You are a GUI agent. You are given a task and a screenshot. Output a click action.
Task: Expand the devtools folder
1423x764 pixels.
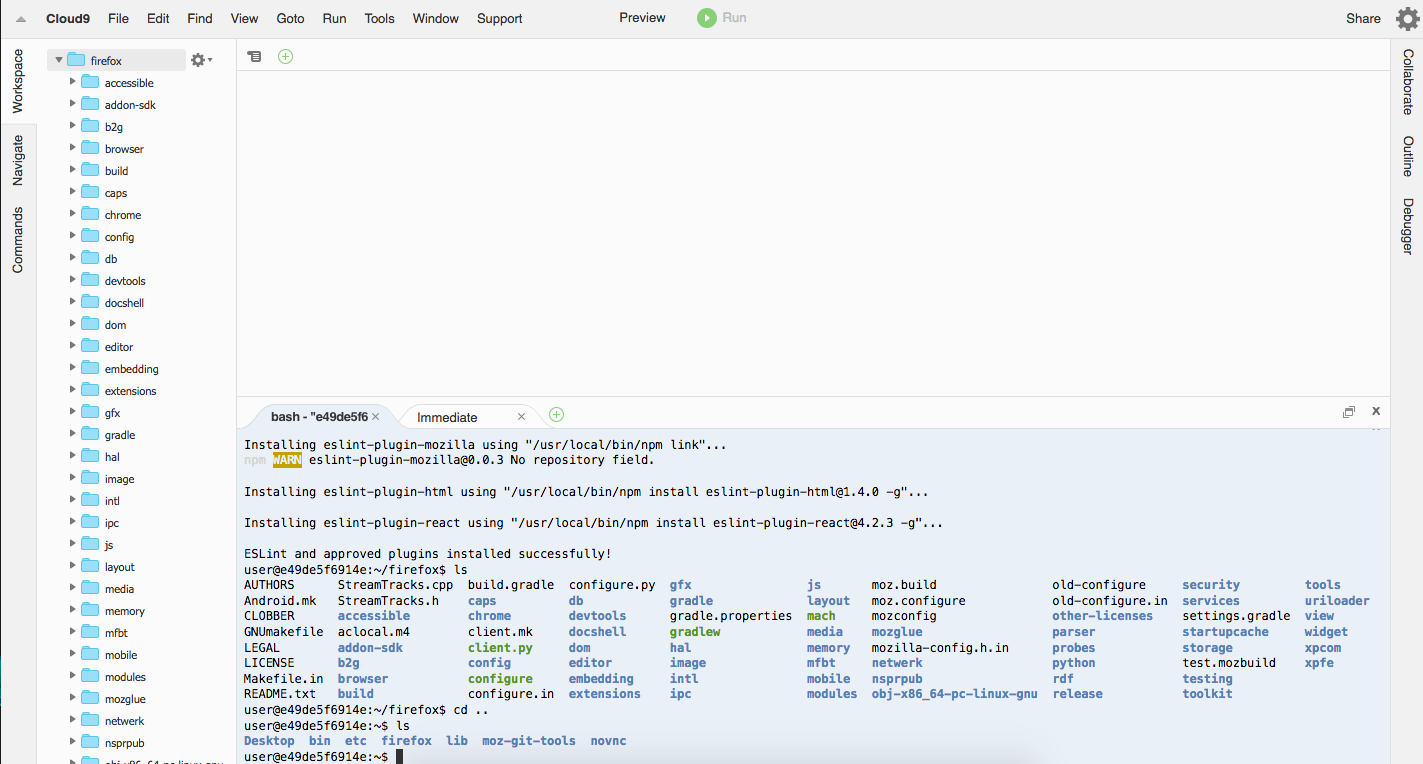(73, 280)
